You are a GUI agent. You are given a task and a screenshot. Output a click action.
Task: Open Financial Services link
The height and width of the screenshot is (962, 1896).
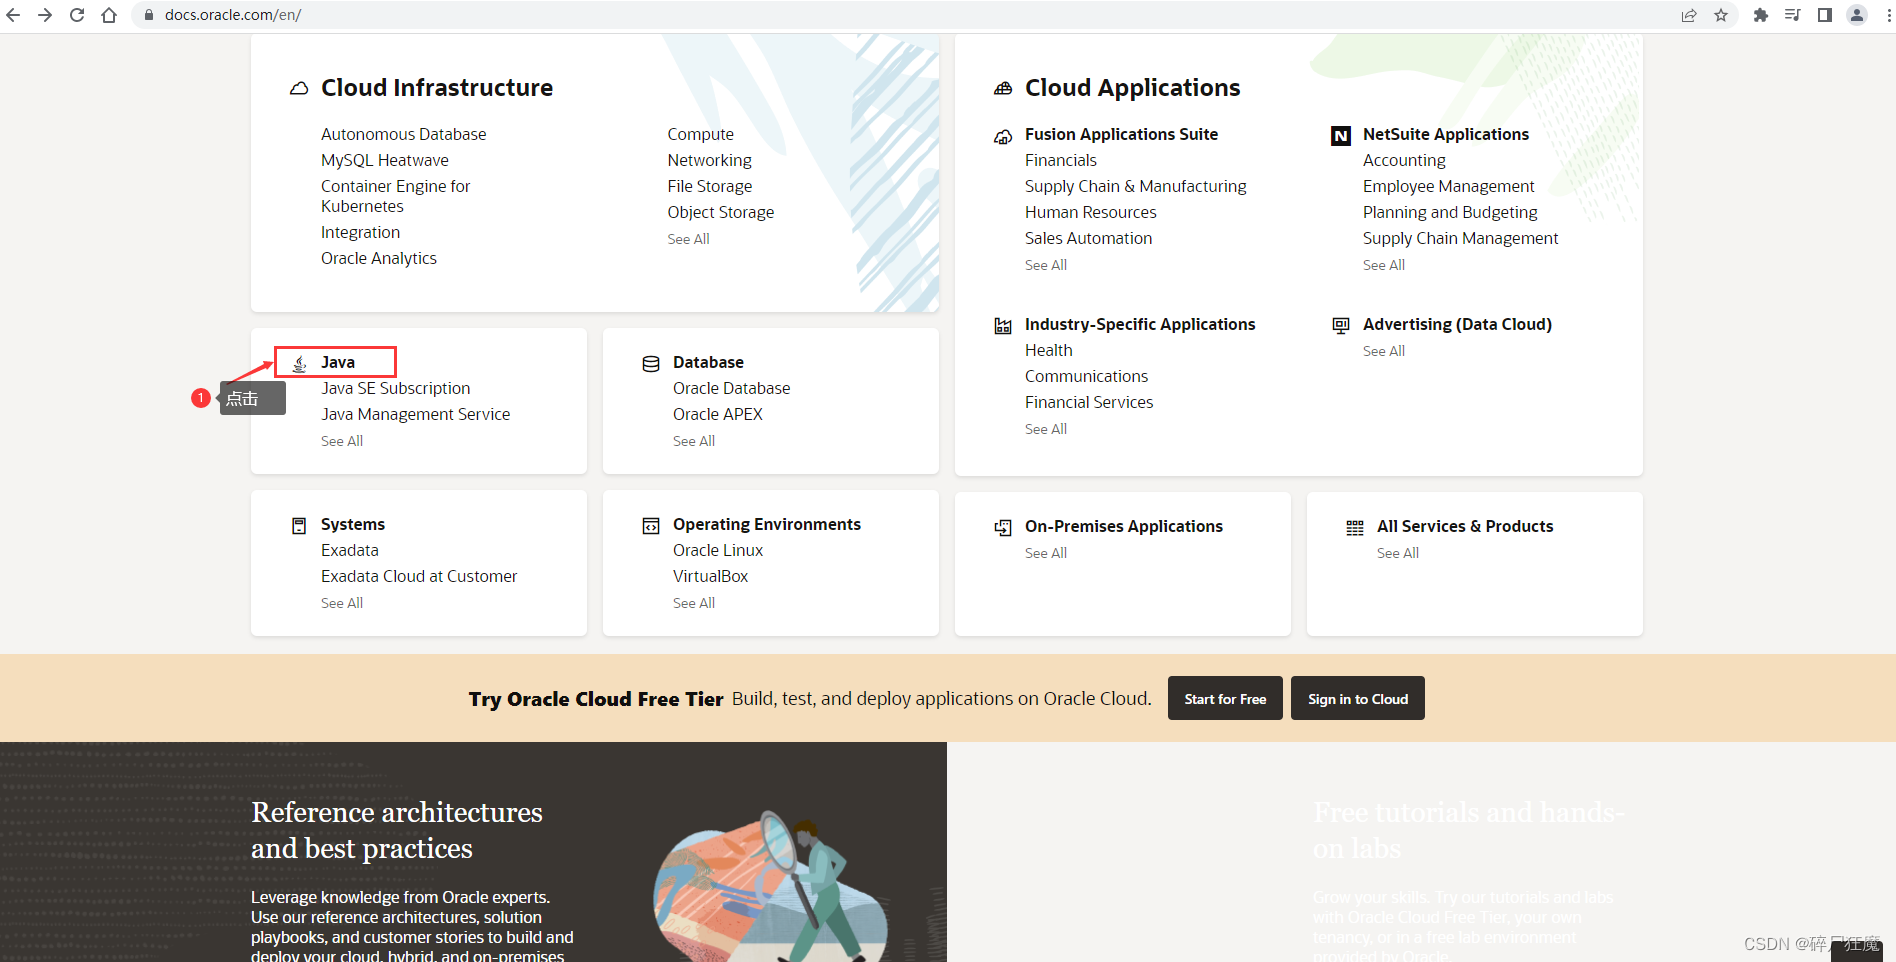pyautogui.click(x=1089, y=402)
